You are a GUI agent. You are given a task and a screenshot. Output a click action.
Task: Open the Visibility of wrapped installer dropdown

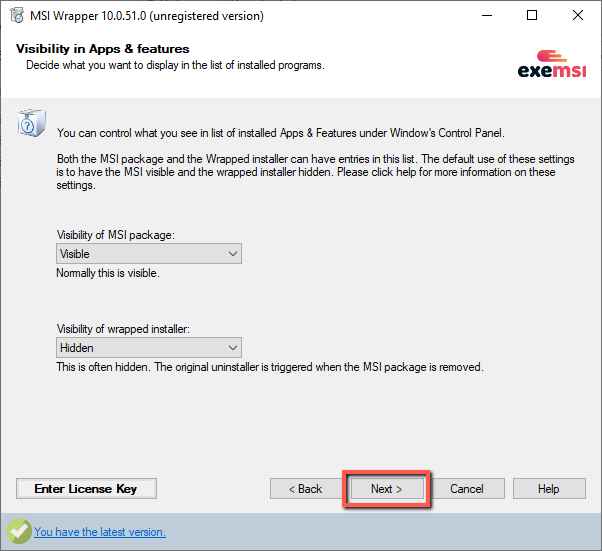[149, 348]
